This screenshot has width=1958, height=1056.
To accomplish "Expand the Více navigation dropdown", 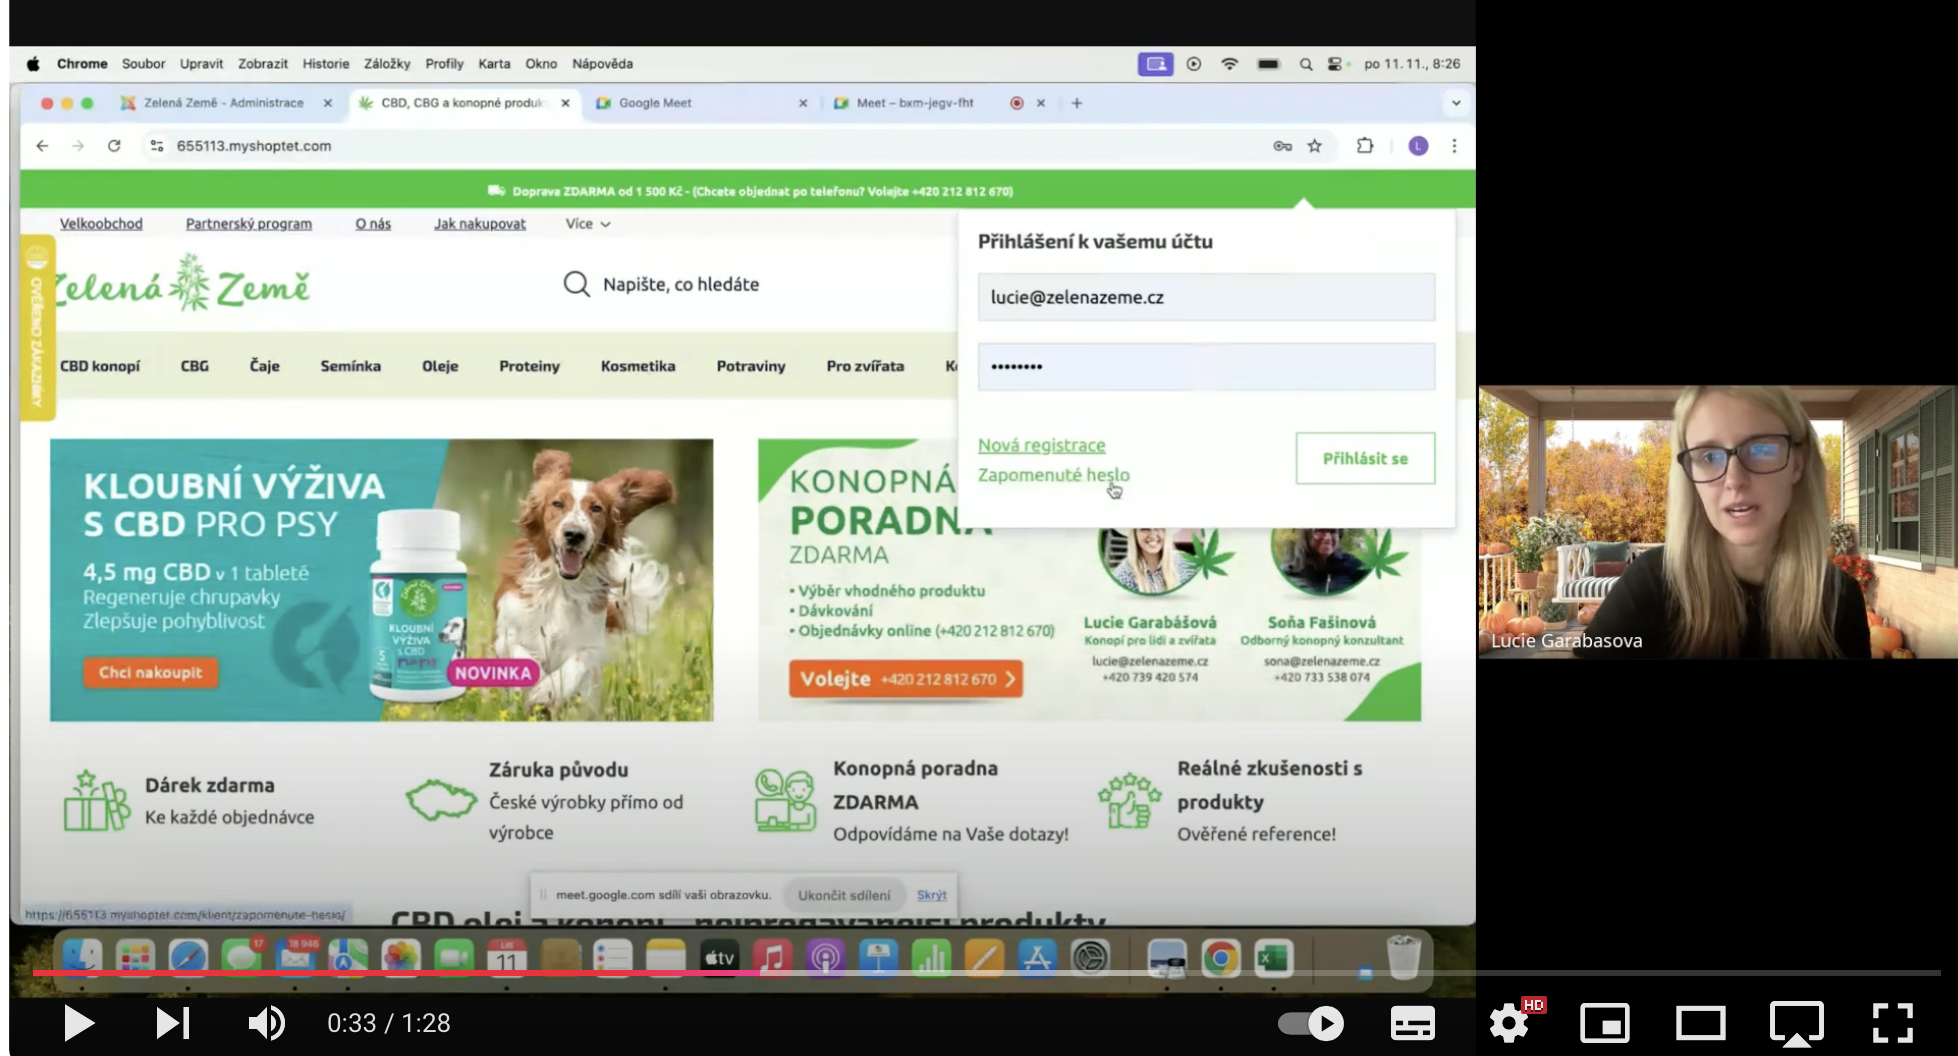I will [587, 223].
